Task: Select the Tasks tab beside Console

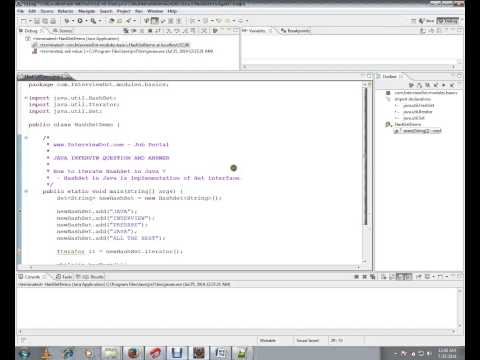Action: pyautogui.click(x=64, y=277)
